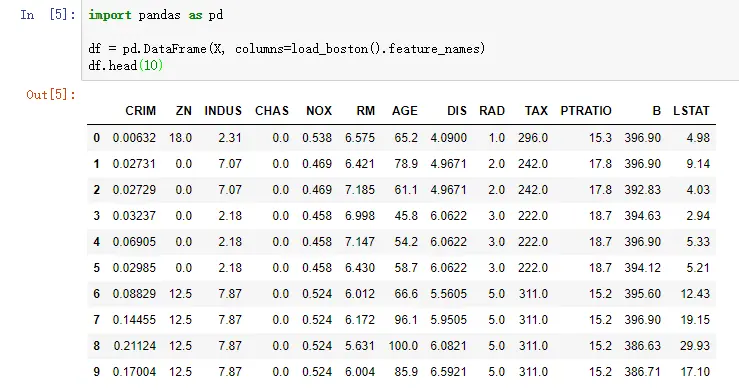Select LSTAT value 5.33
This screenshot has width=739, height=390.
tap(698, 241)
